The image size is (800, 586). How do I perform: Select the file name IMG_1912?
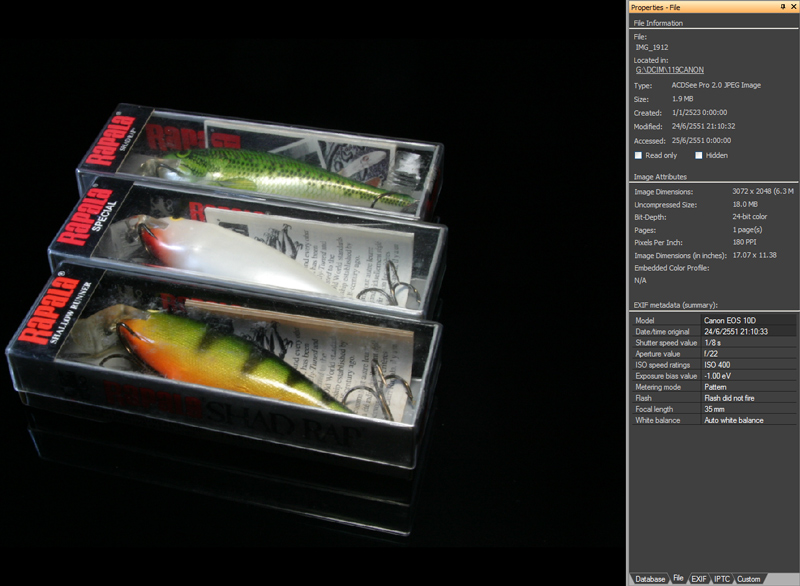click(x=652, y=47)
